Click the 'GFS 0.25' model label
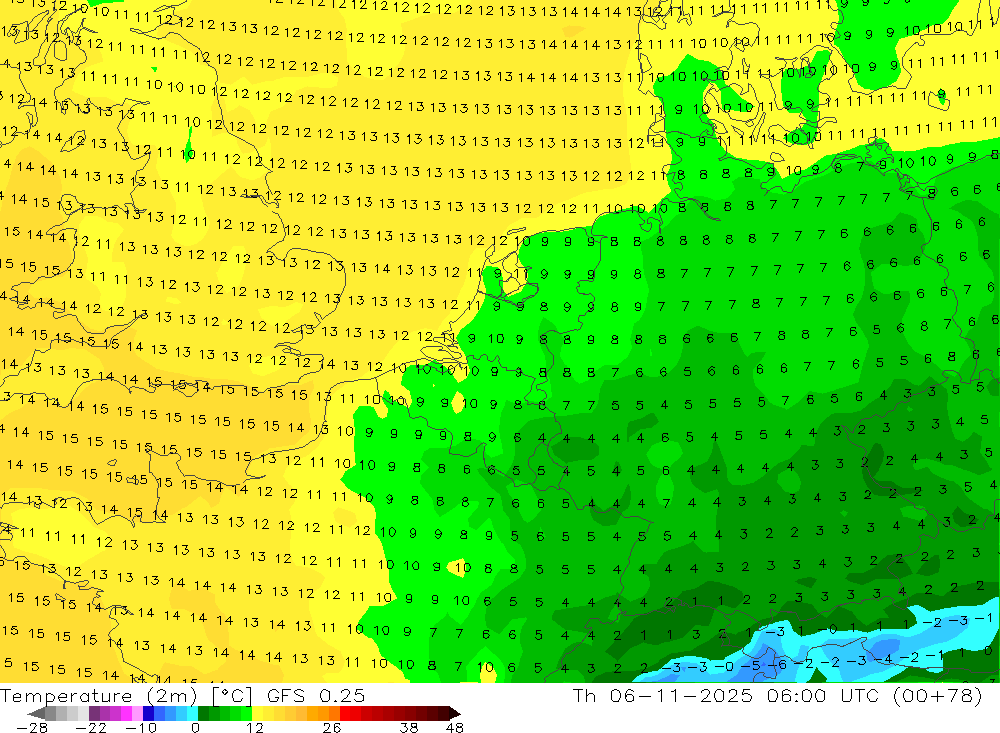 click(x=316, y=695)
